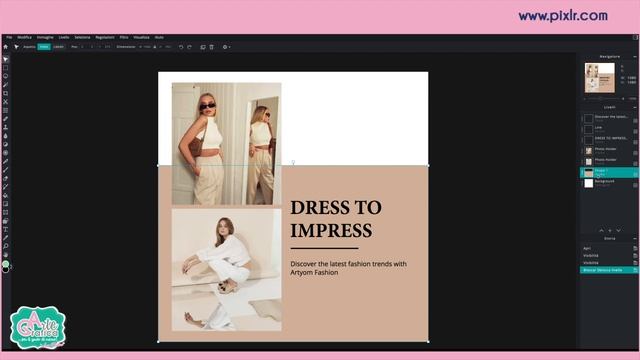The image size is (640, 360).
Task: Open the Modifica menu
Action: coord(24,37)
